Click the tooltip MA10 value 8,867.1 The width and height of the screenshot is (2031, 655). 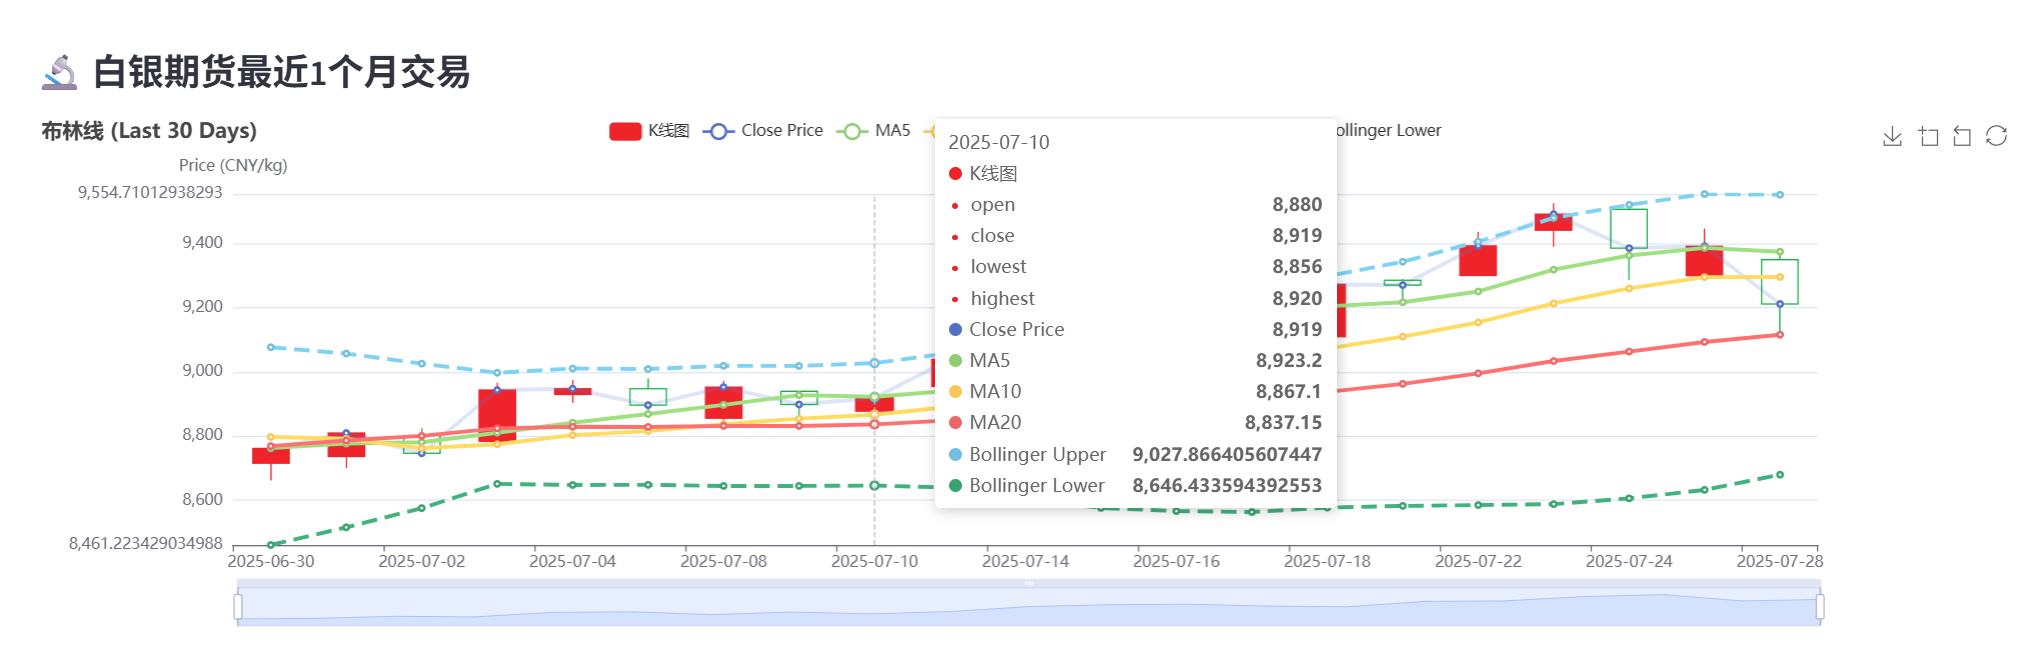point(1289,392)
